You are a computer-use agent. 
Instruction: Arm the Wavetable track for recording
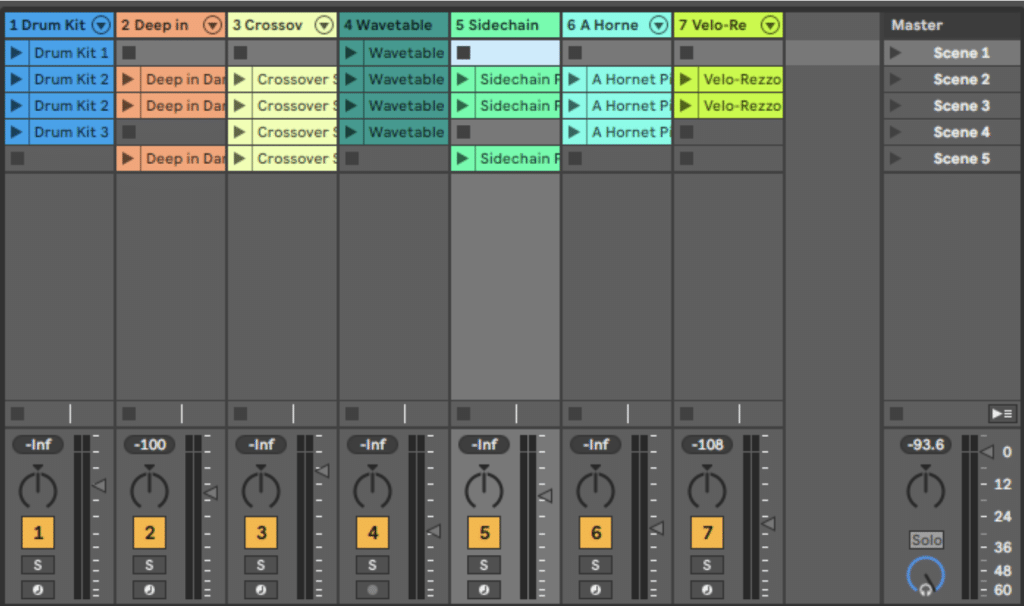click(x=372, y=589)
